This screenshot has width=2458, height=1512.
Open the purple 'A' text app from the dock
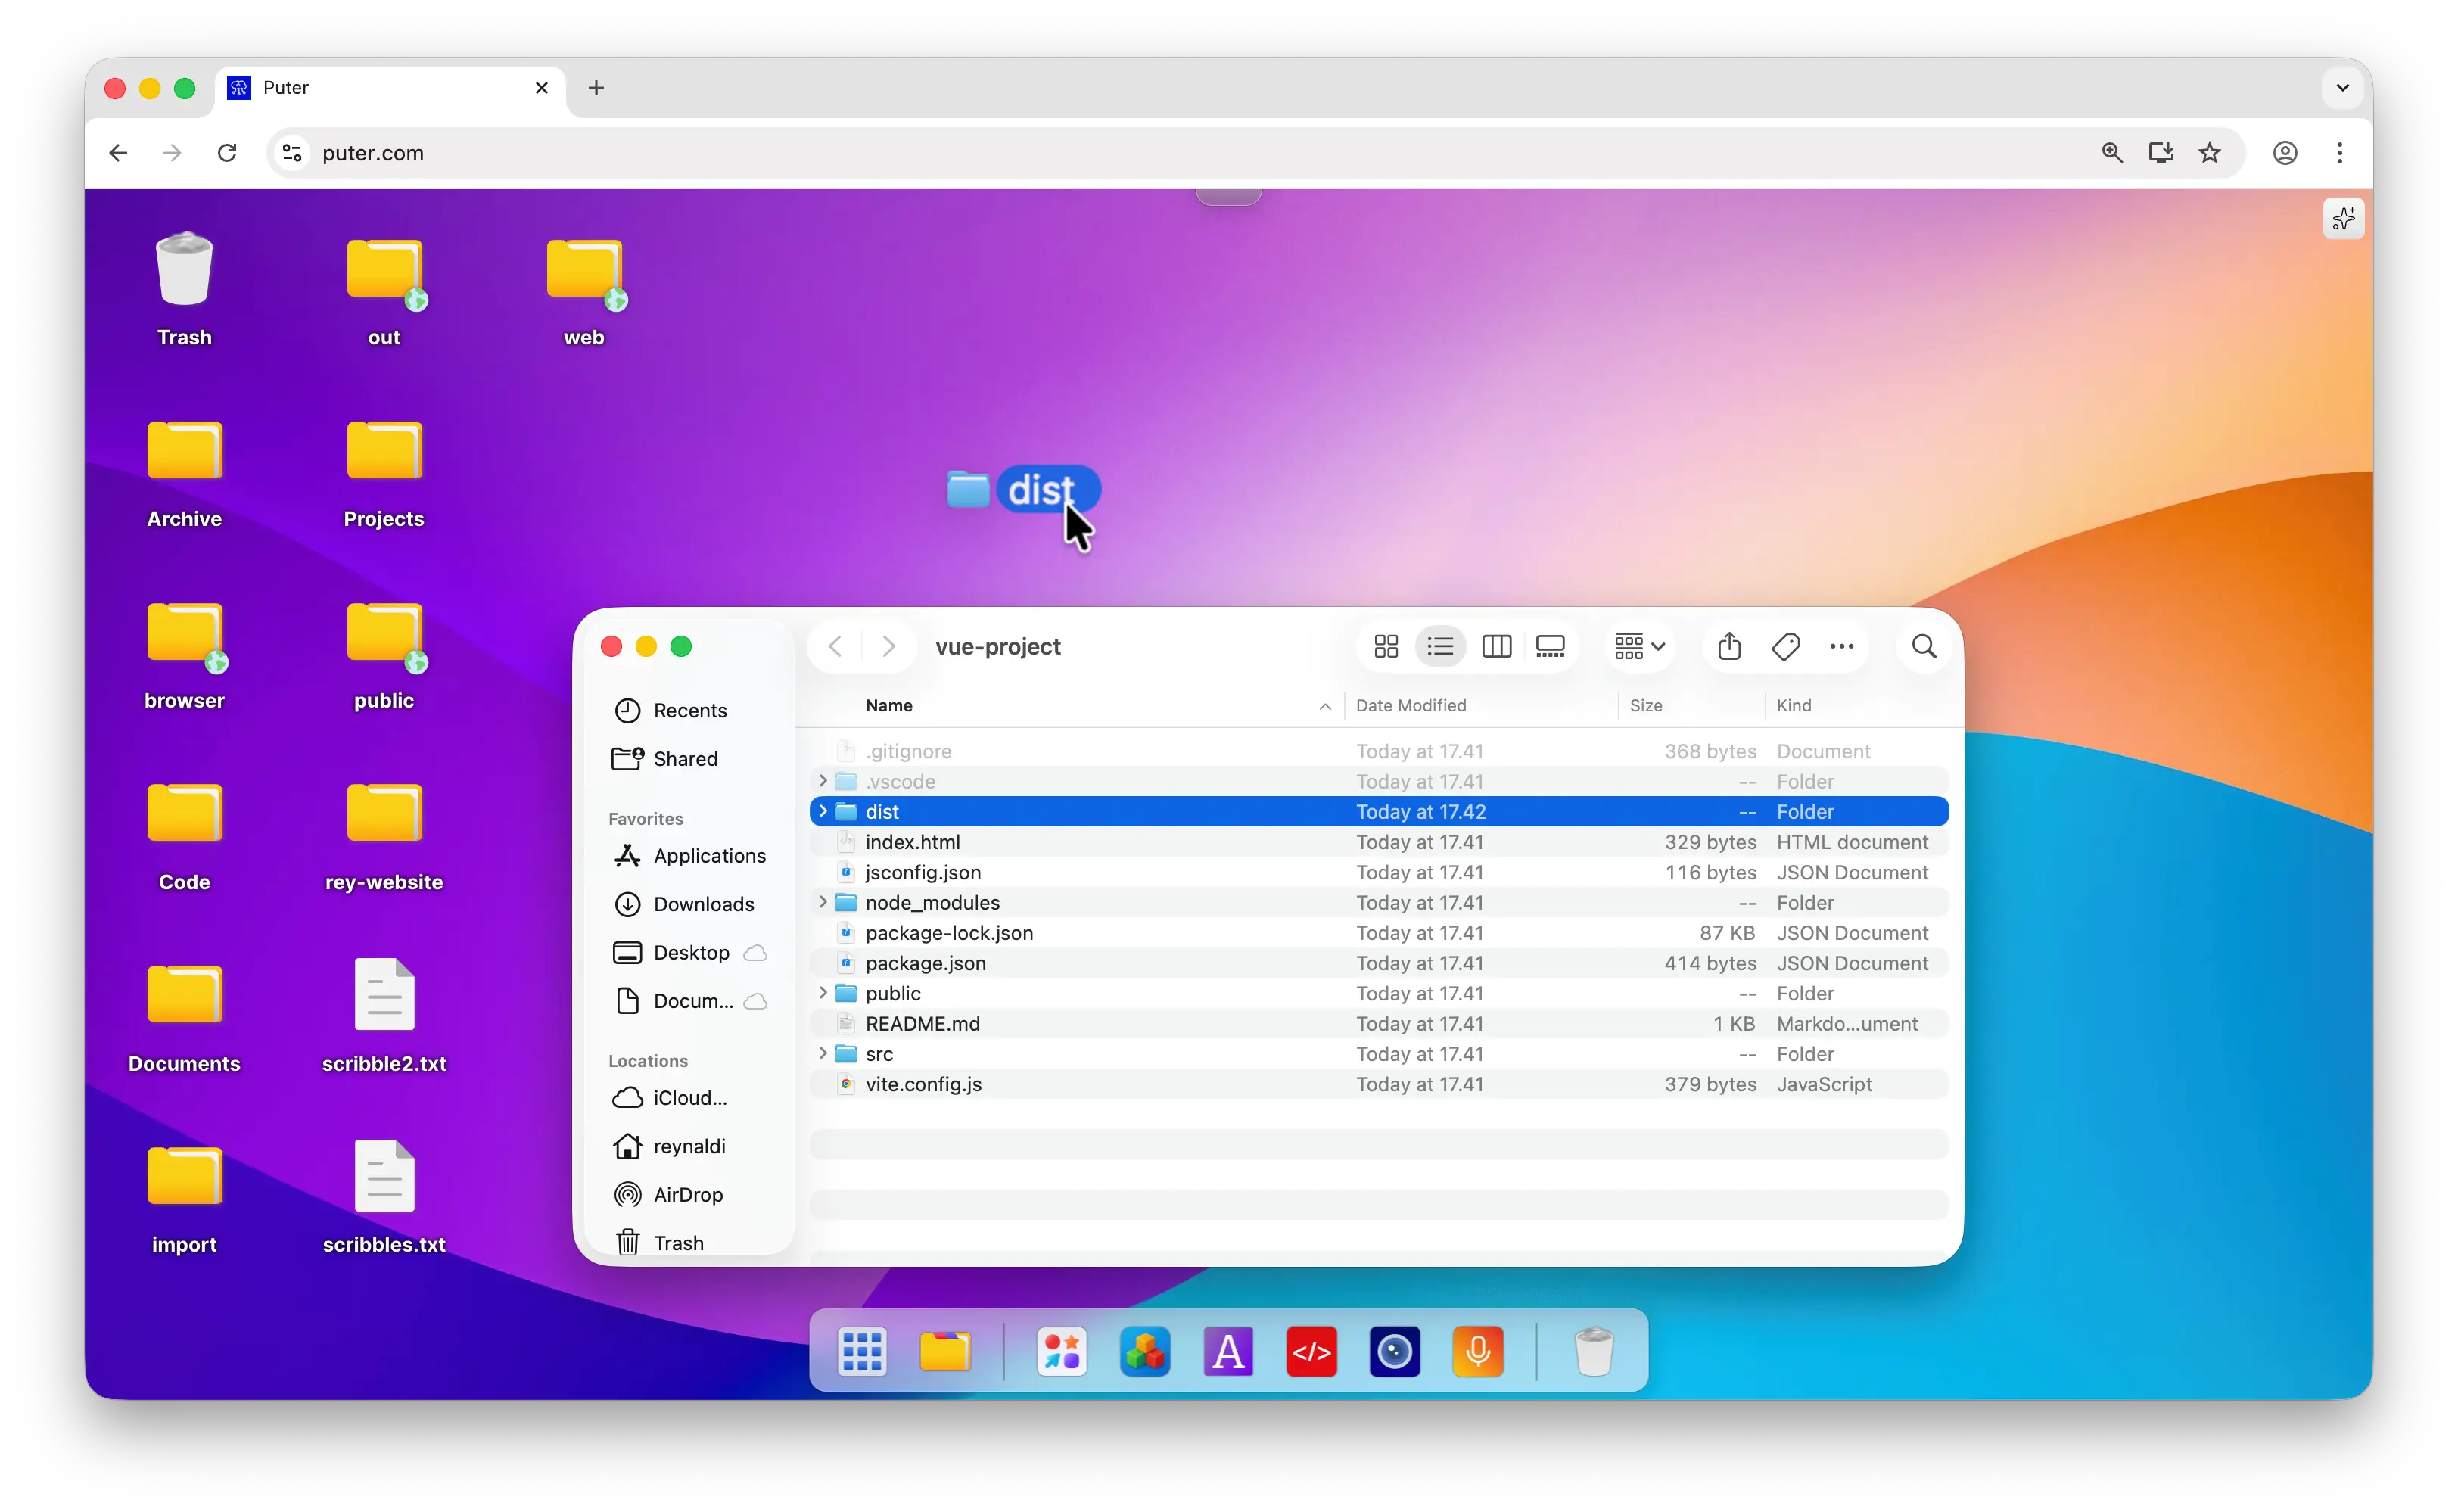point(1228,1351)
